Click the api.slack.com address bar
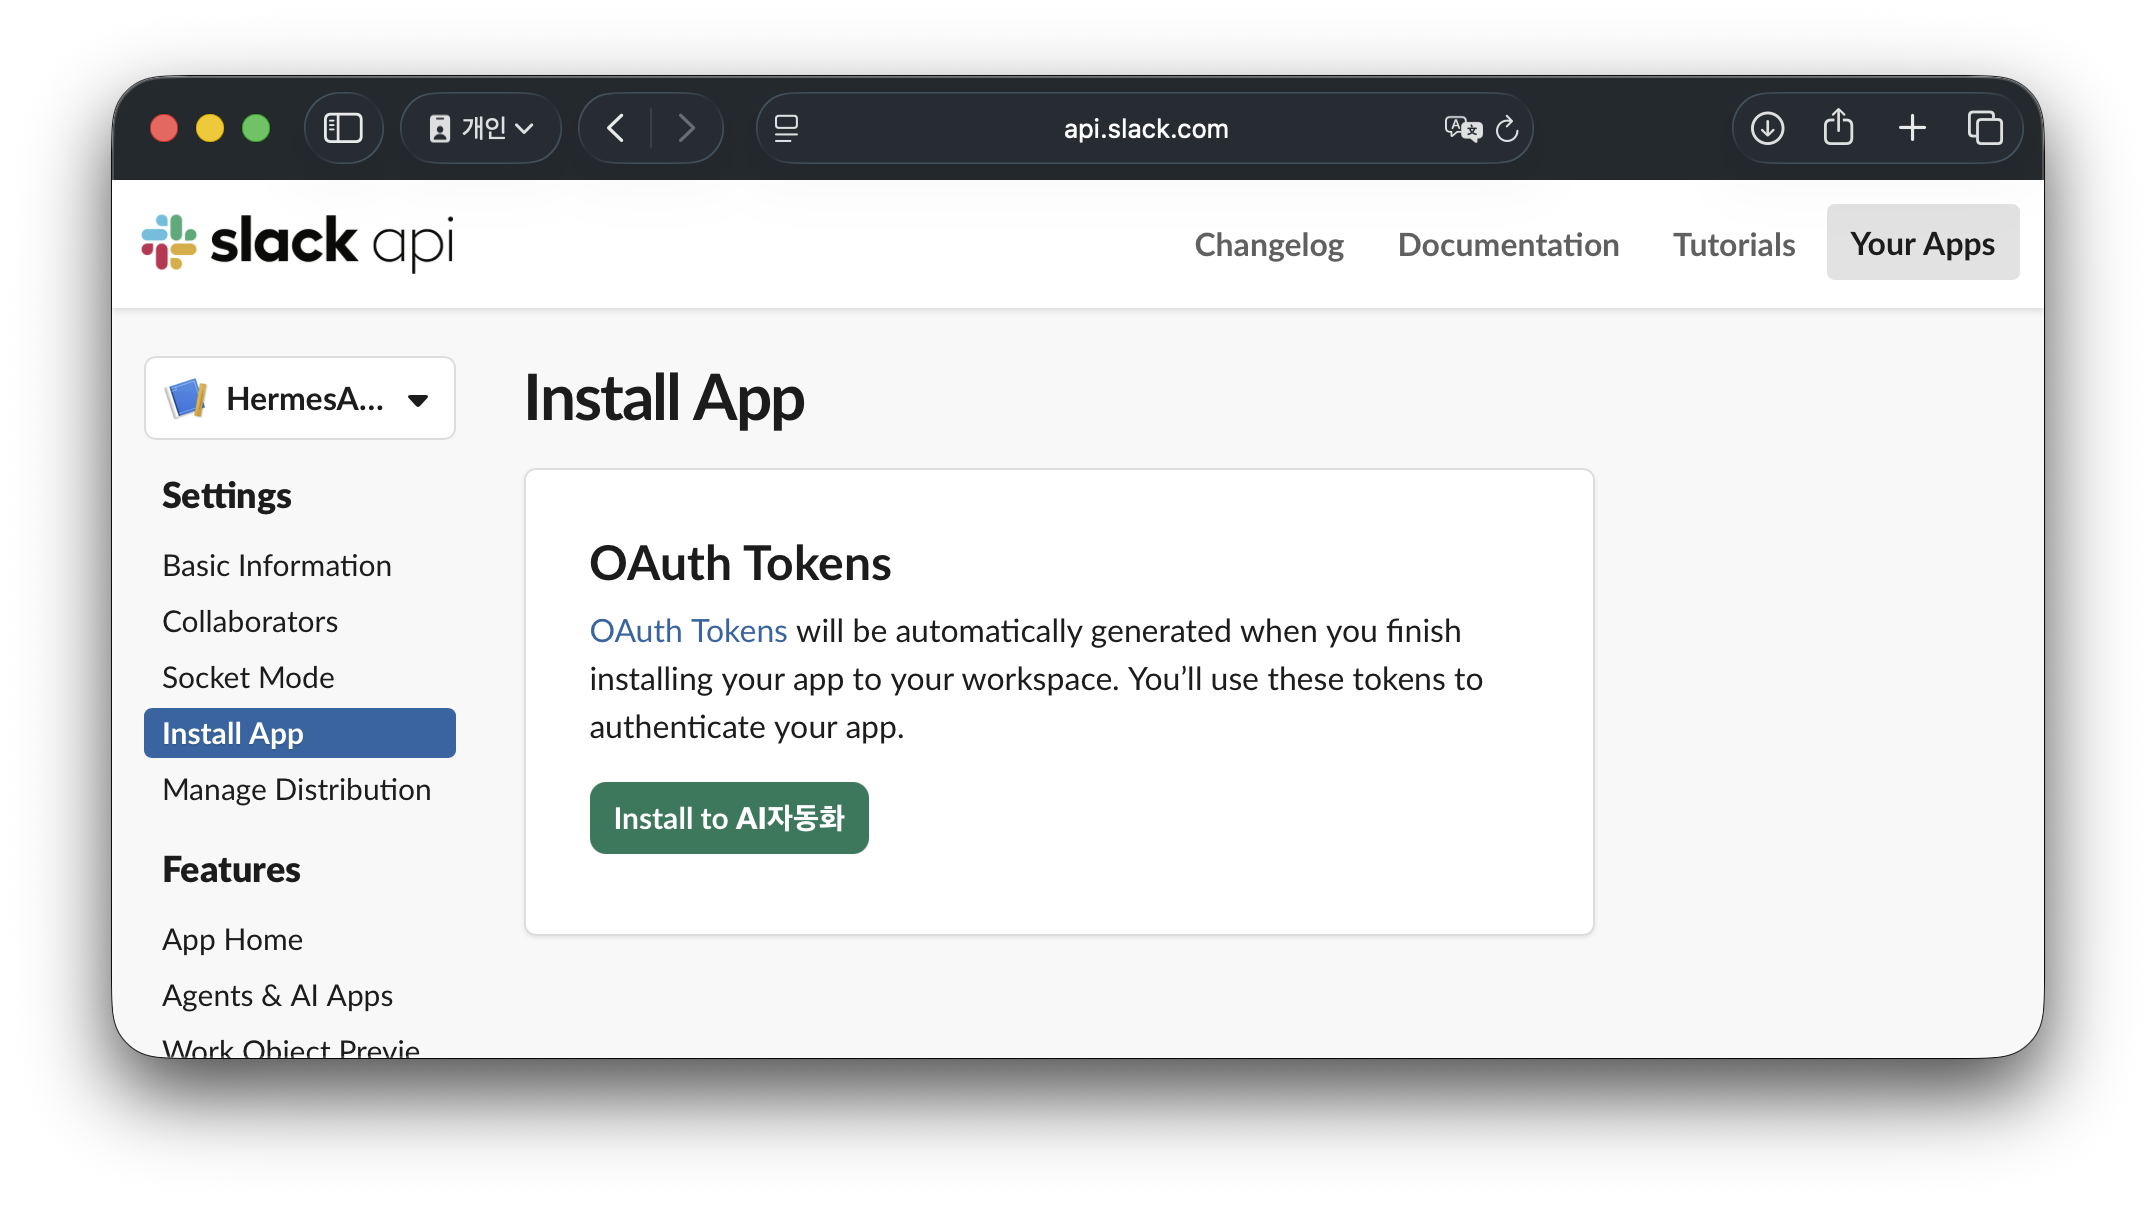2156x1206 pixels. [1145, 128]
